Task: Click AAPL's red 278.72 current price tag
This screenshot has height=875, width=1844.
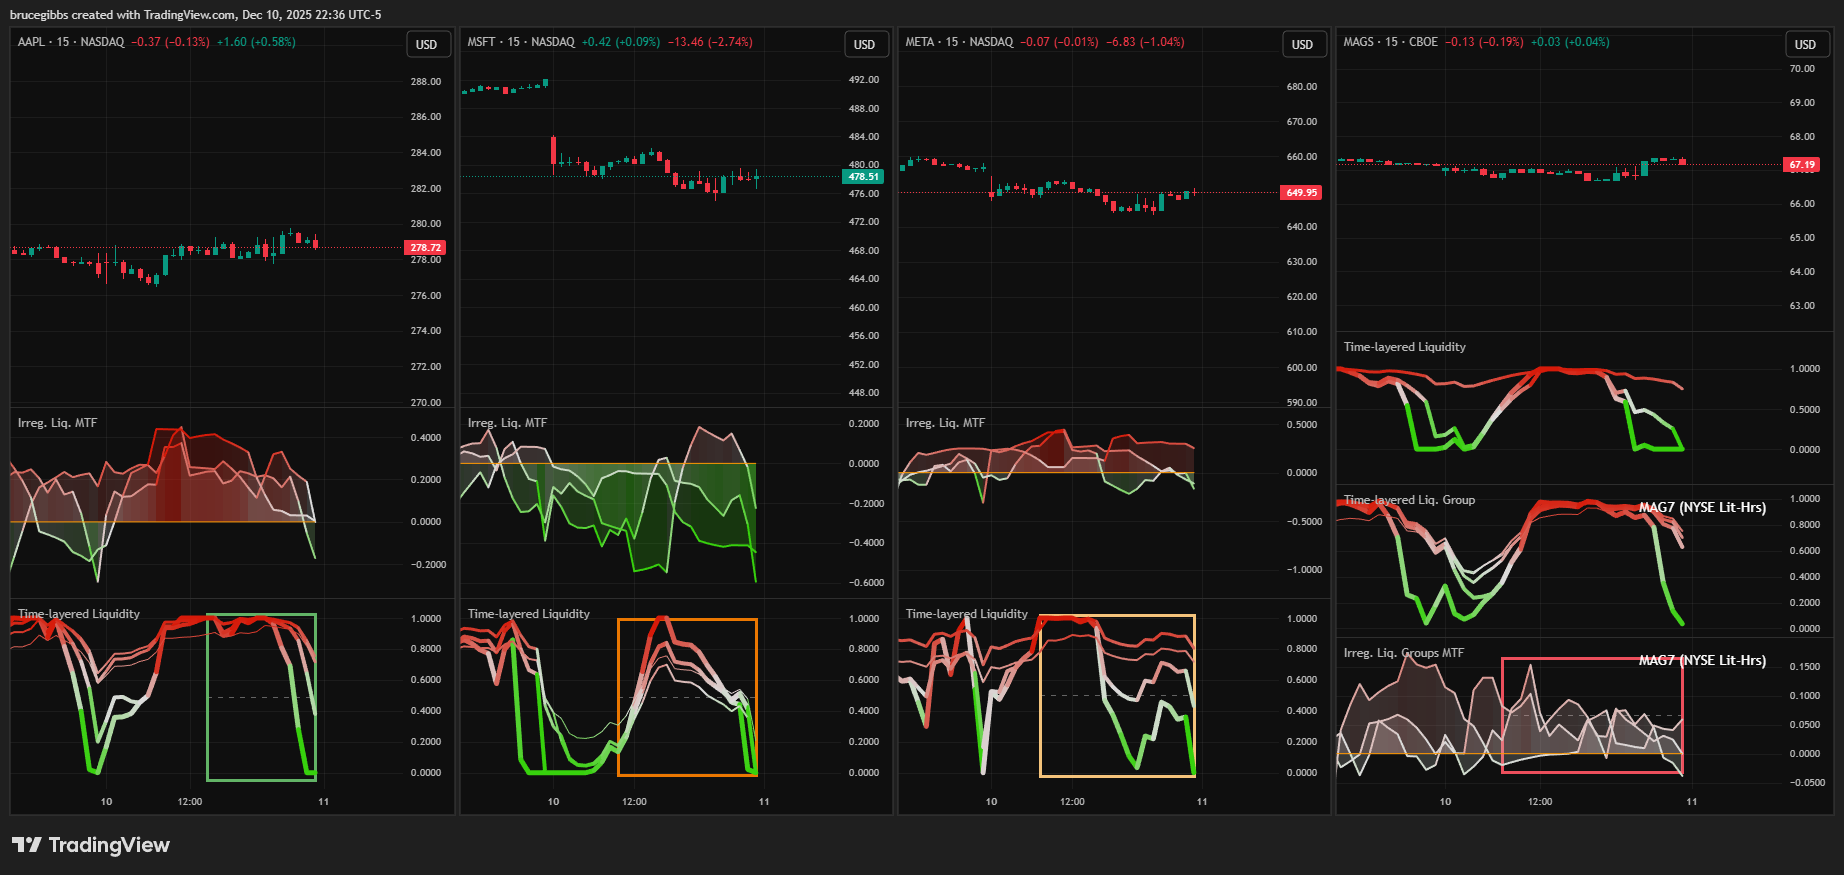Action: pos(425,247)
